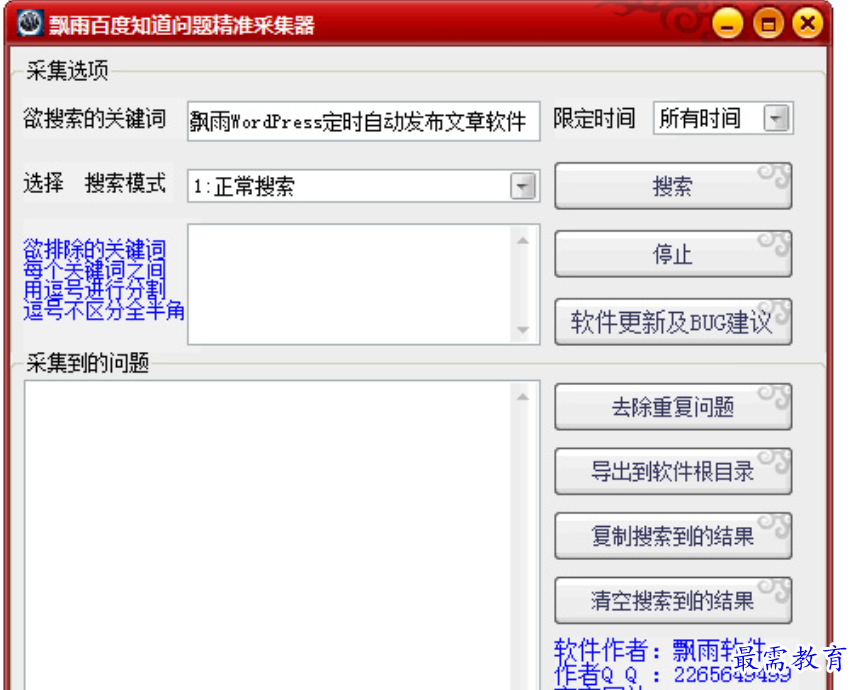
Task: Open 软件更新及BUG建议
Action: point(673,322)
